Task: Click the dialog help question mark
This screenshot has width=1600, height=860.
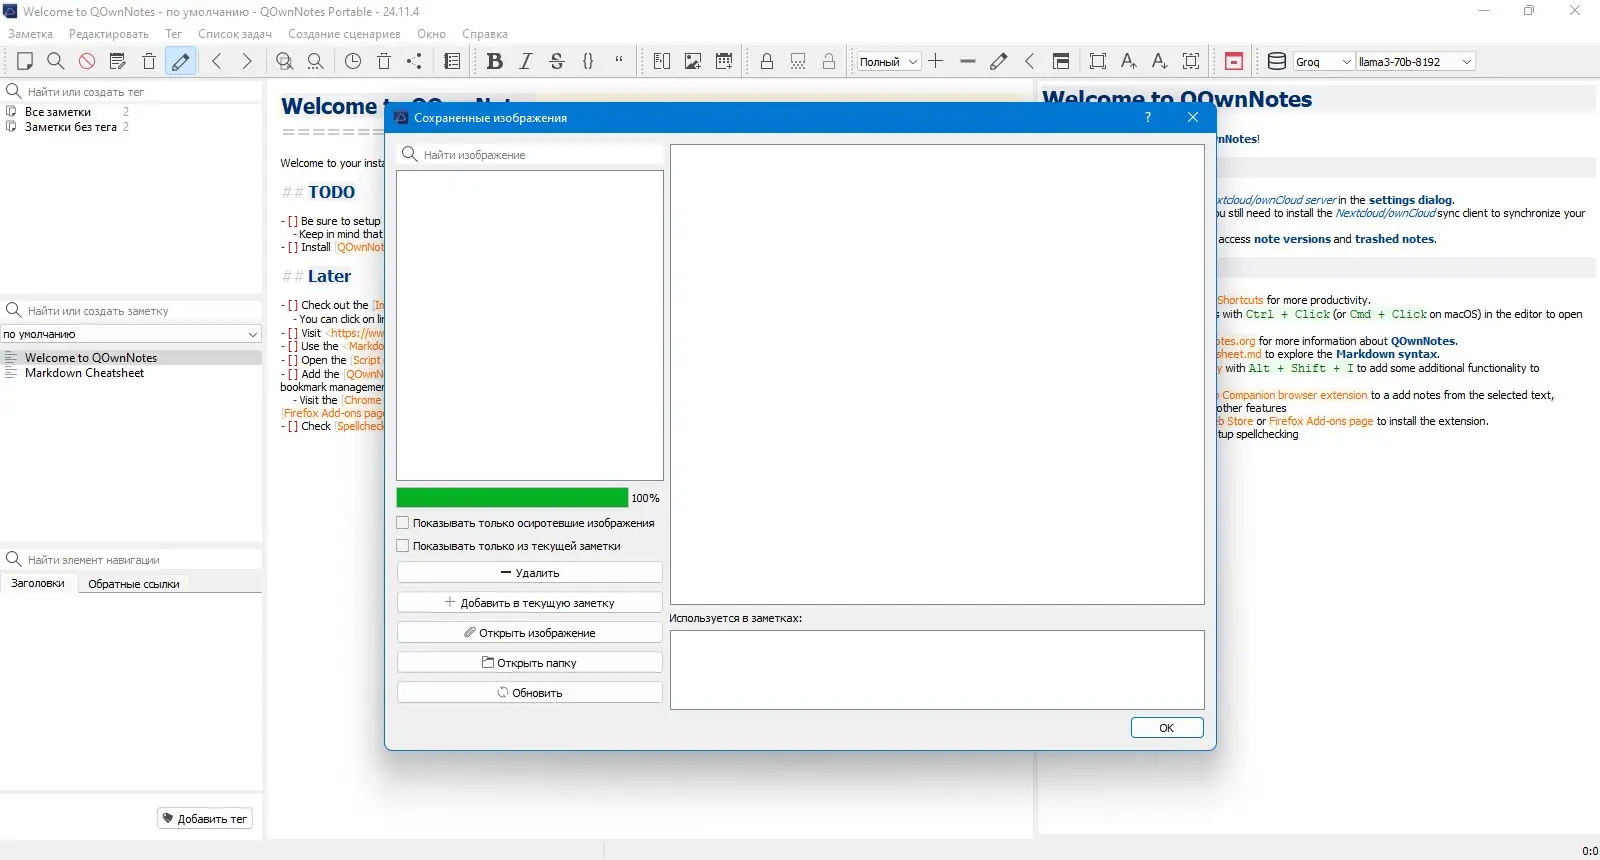Action: coord(1148,117)
